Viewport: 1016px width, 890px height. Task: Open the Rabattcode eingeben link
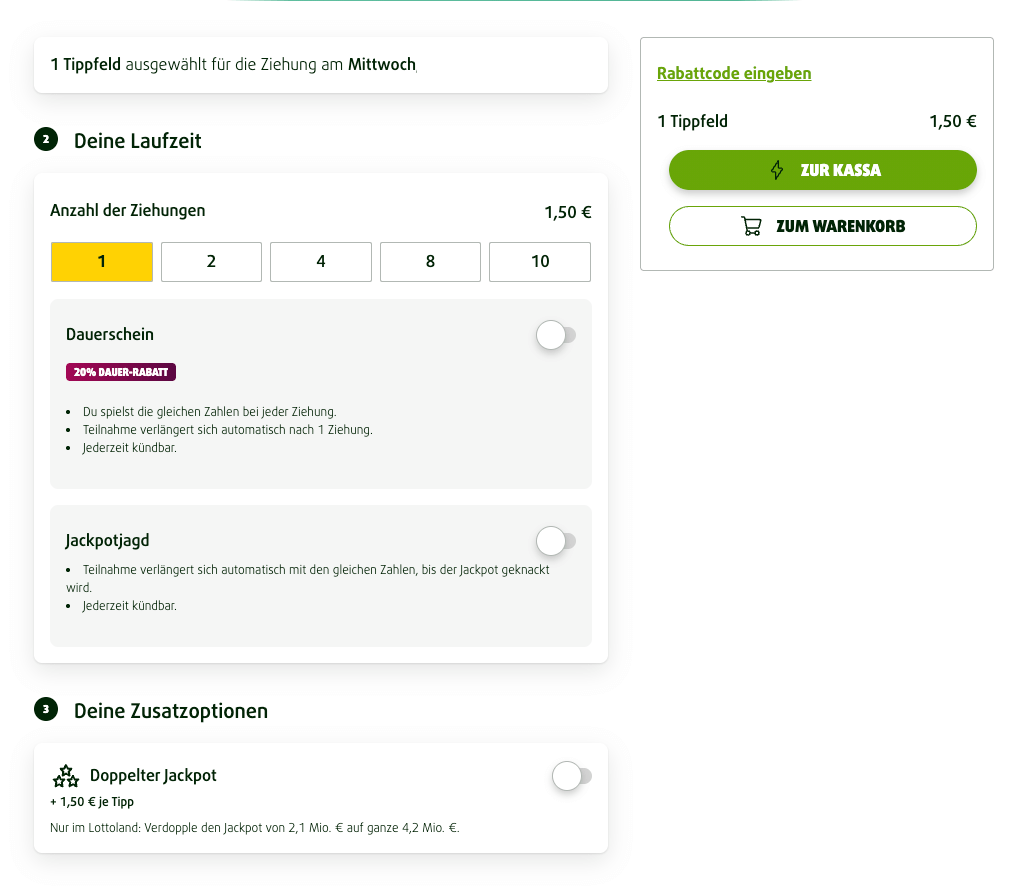734,73
